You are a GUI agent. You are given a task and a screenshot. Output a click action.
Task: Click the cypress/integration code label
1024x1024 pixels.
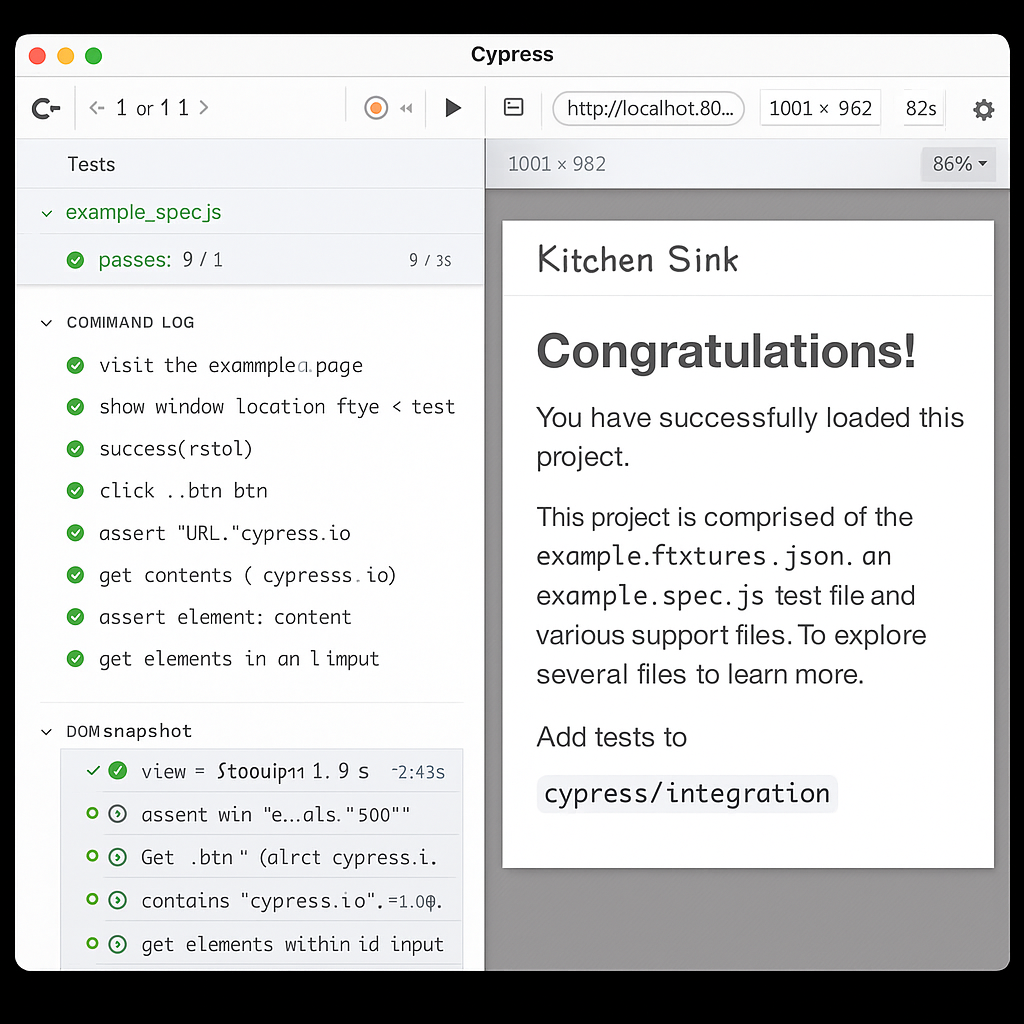(687, 794)
